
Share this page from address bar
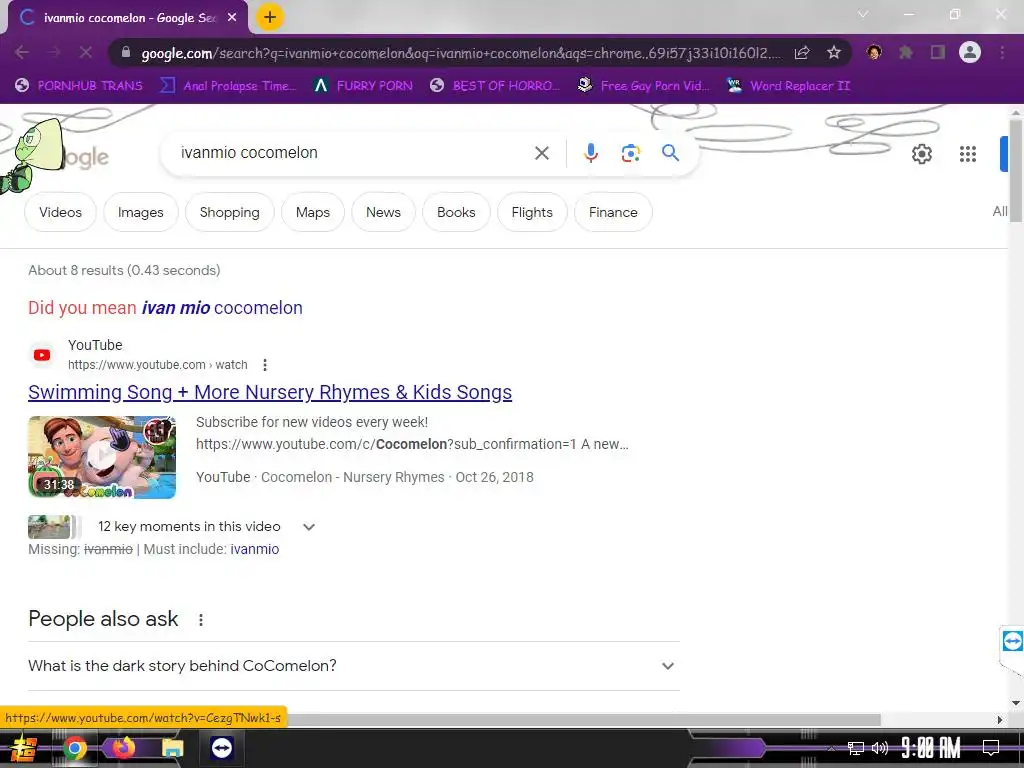pyautogui.click(x=802, y=52)
